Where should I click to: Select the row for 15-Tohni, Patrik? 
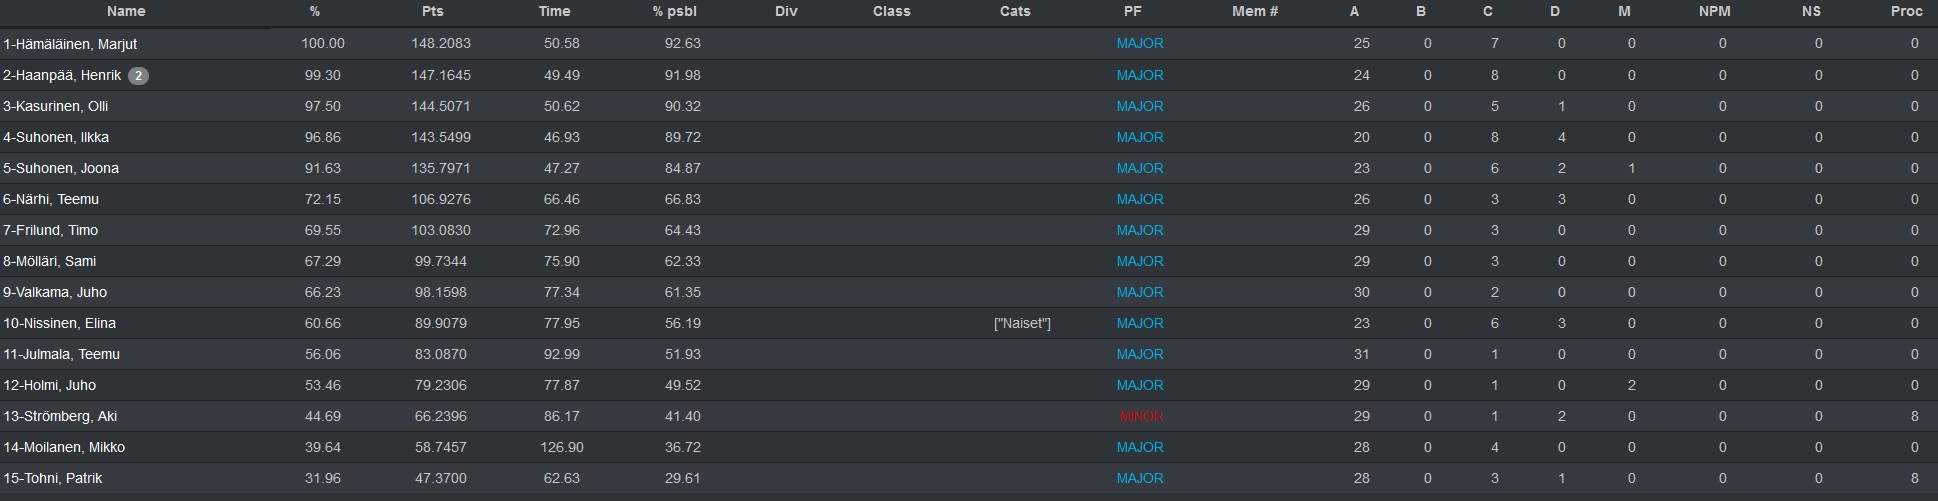[969, 478]
